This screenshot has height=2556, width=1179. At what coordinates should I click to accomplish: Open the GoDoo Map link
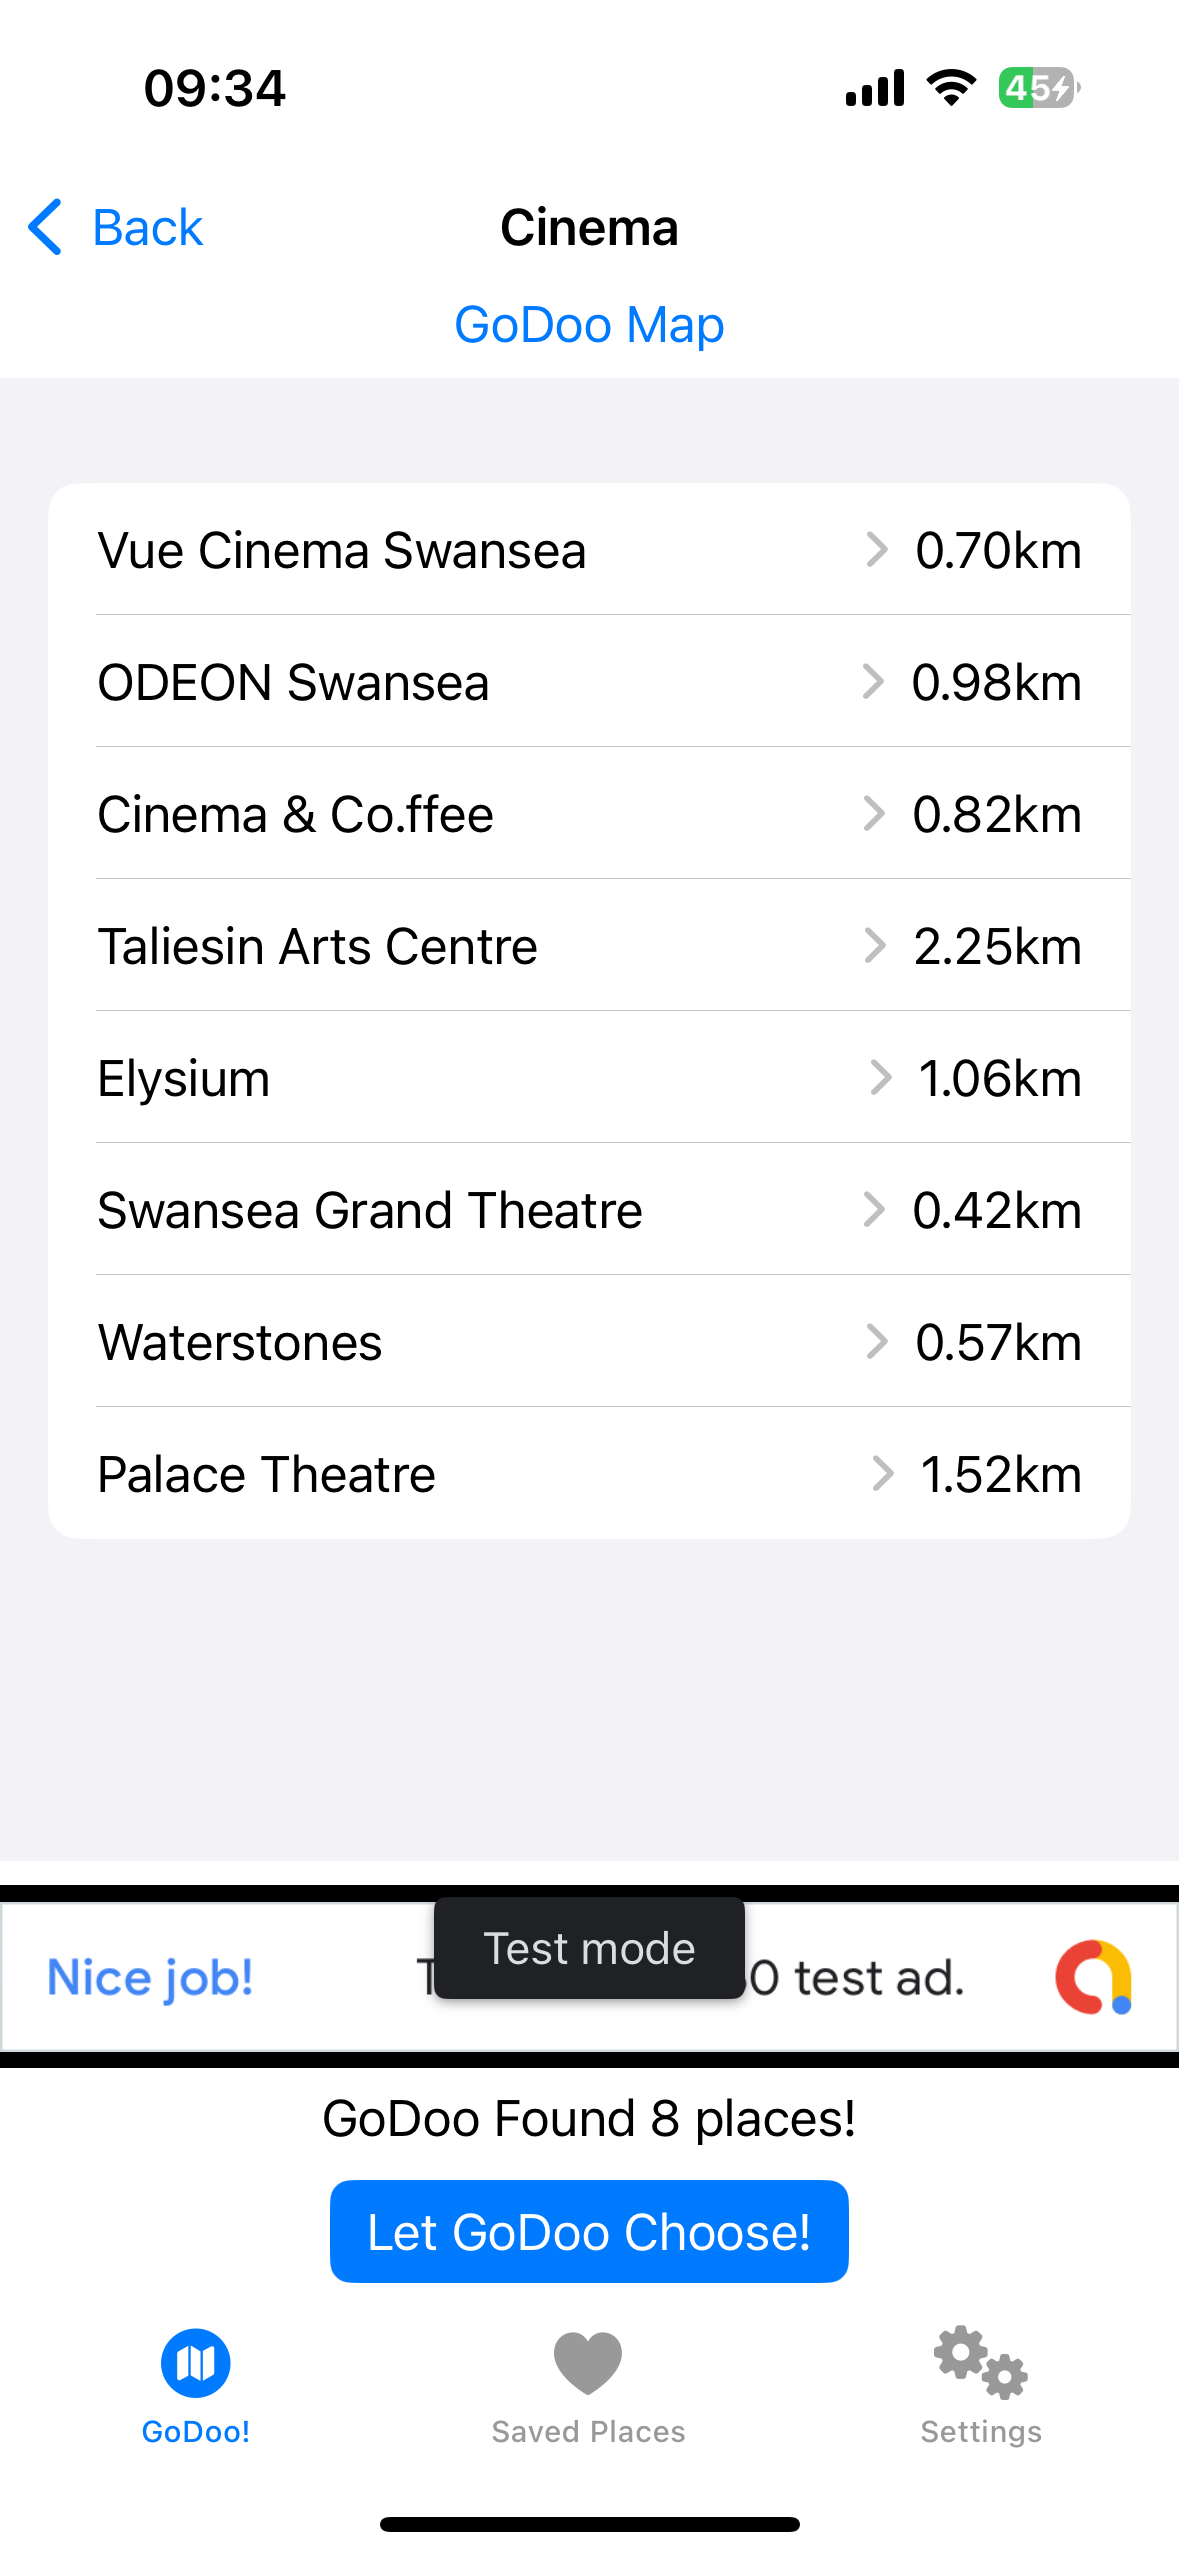point(589,325)
